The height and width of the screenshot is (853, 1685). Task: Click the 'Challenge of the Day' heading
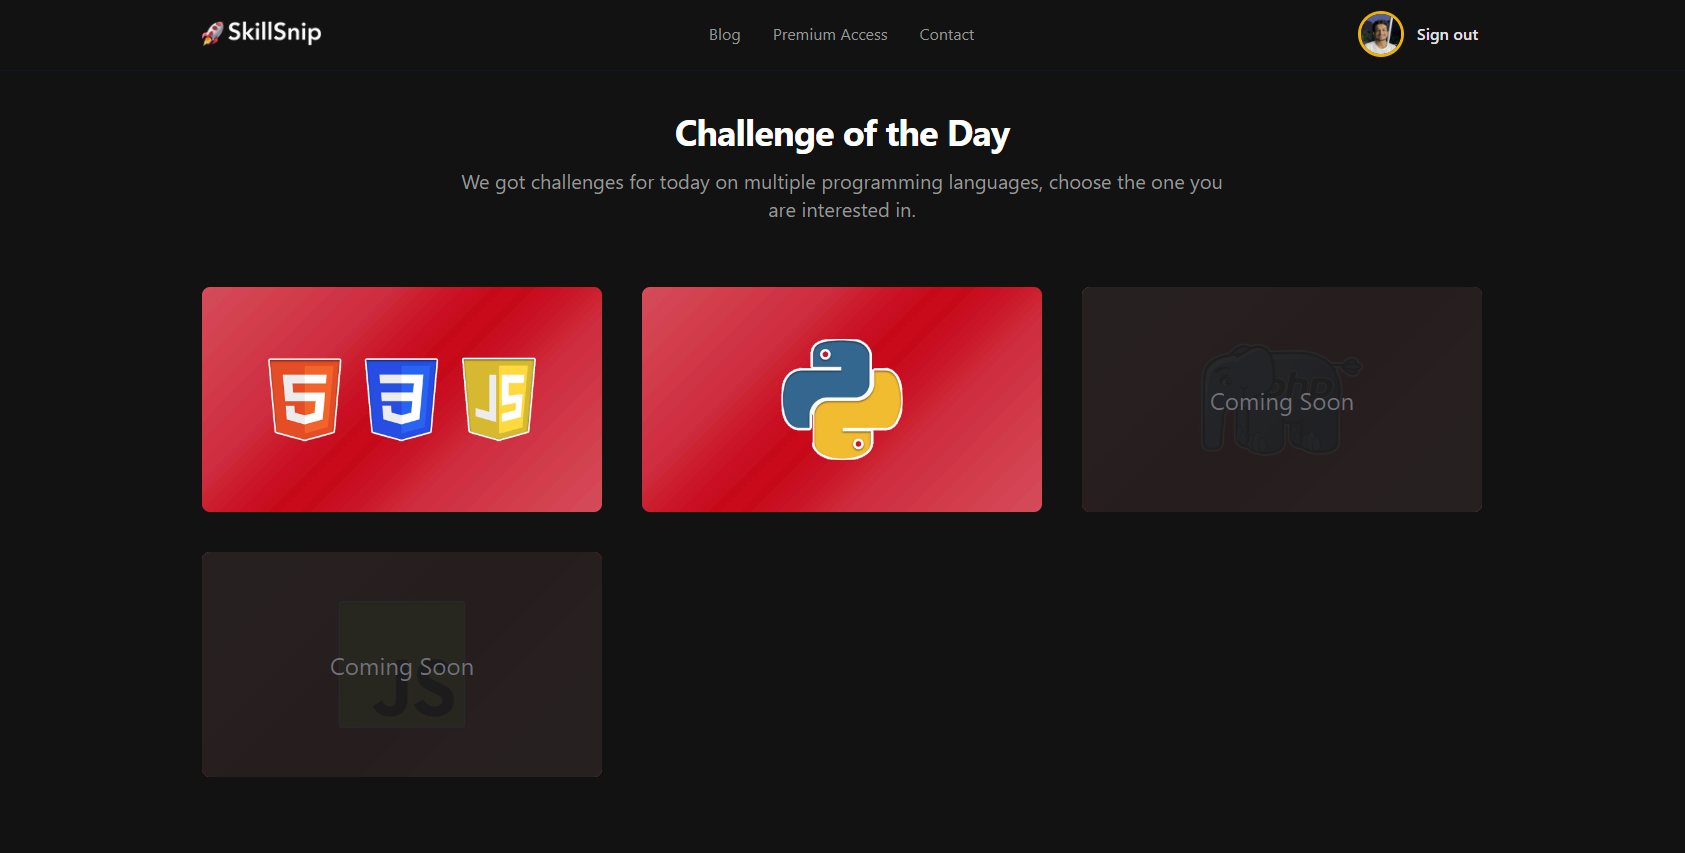842,134
